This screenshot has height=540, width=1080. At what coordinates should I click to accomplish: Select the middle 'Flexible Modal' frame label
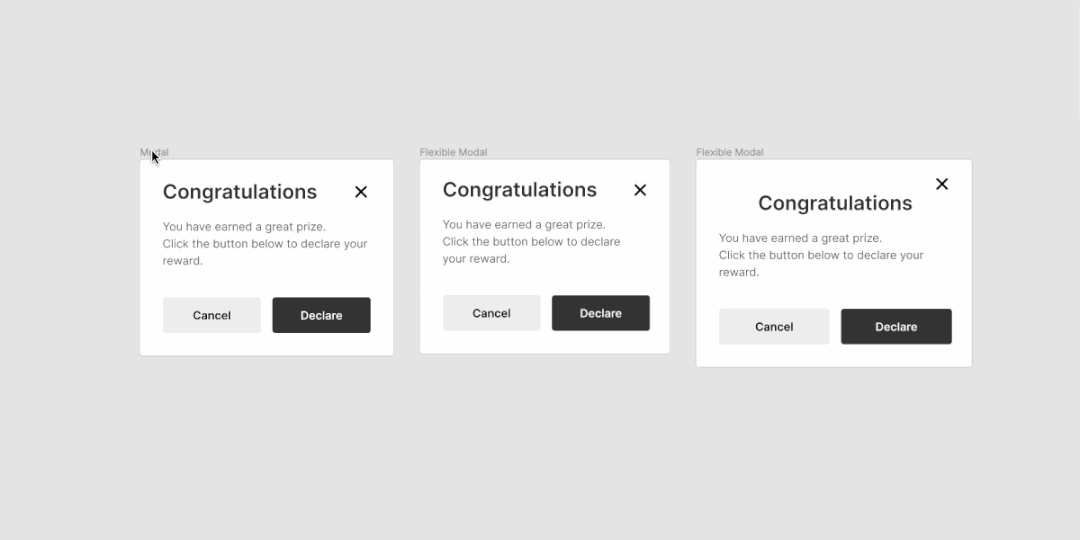(x=453, y=152)
